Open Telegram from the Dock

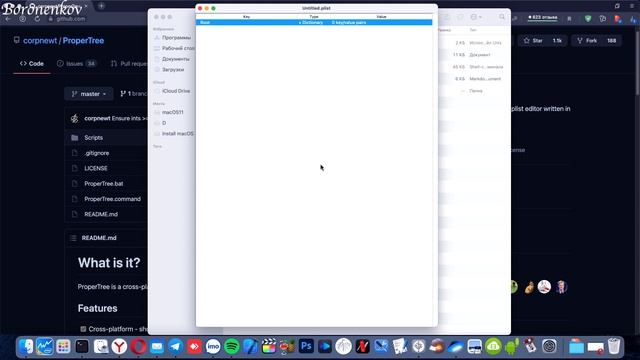(x=176, y=347)
